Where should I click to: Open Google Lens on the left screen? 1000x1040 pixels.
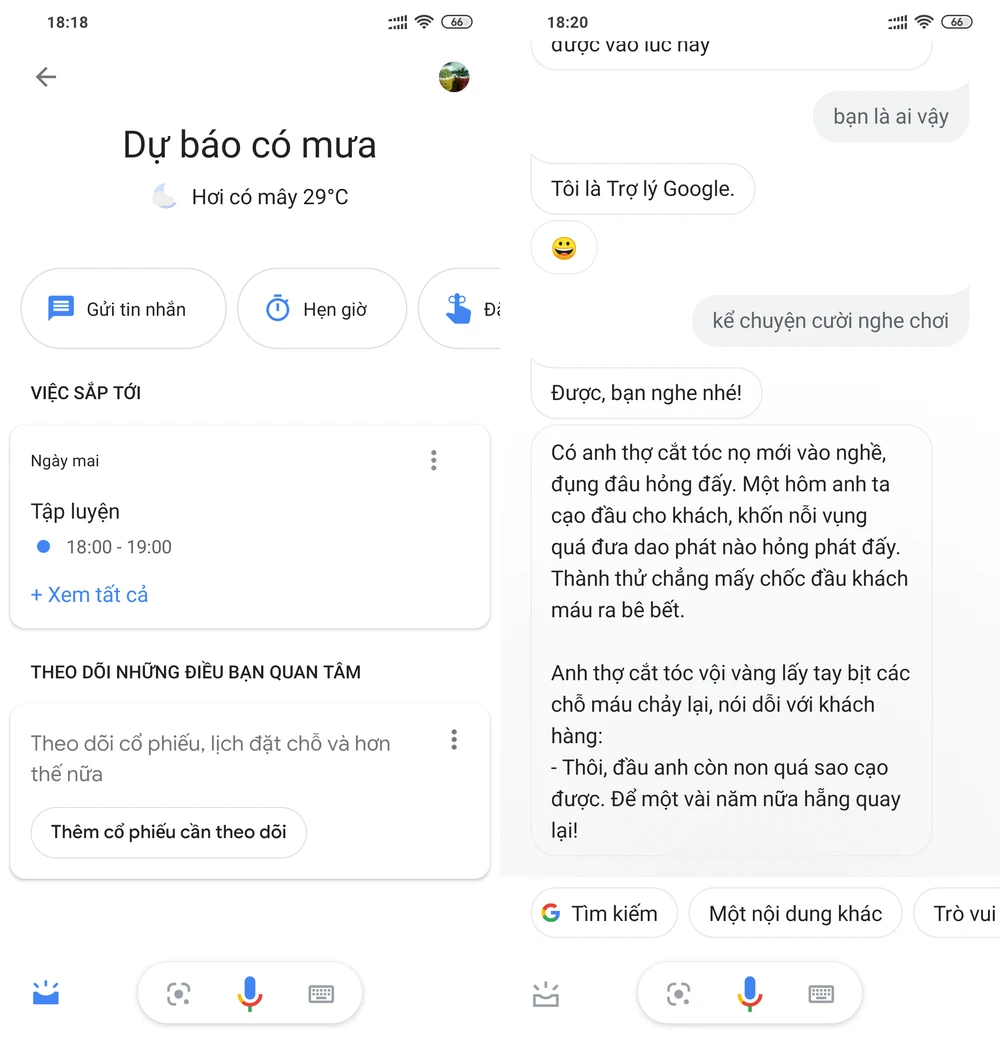pos(178,994)
